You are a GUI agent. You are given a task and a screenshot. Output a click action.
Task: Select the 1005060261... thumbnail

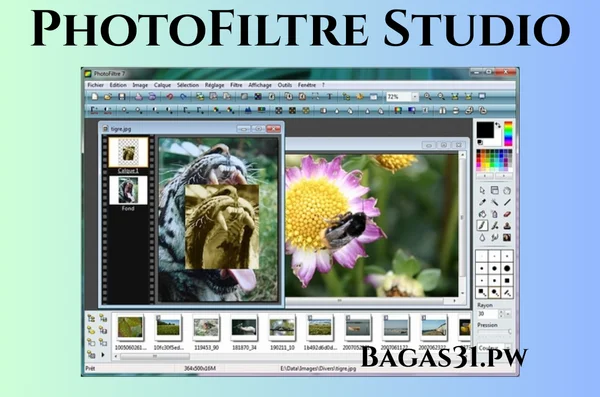click(130, 328)
